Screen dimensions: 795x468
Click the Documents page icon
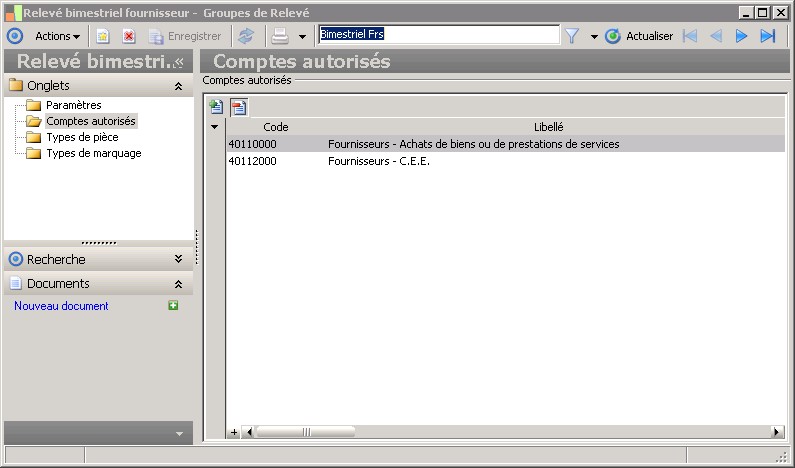pos(16,283)
